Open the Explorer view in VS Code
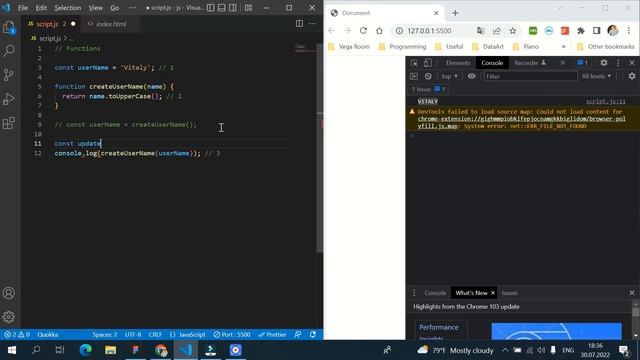 pos(9,28)
